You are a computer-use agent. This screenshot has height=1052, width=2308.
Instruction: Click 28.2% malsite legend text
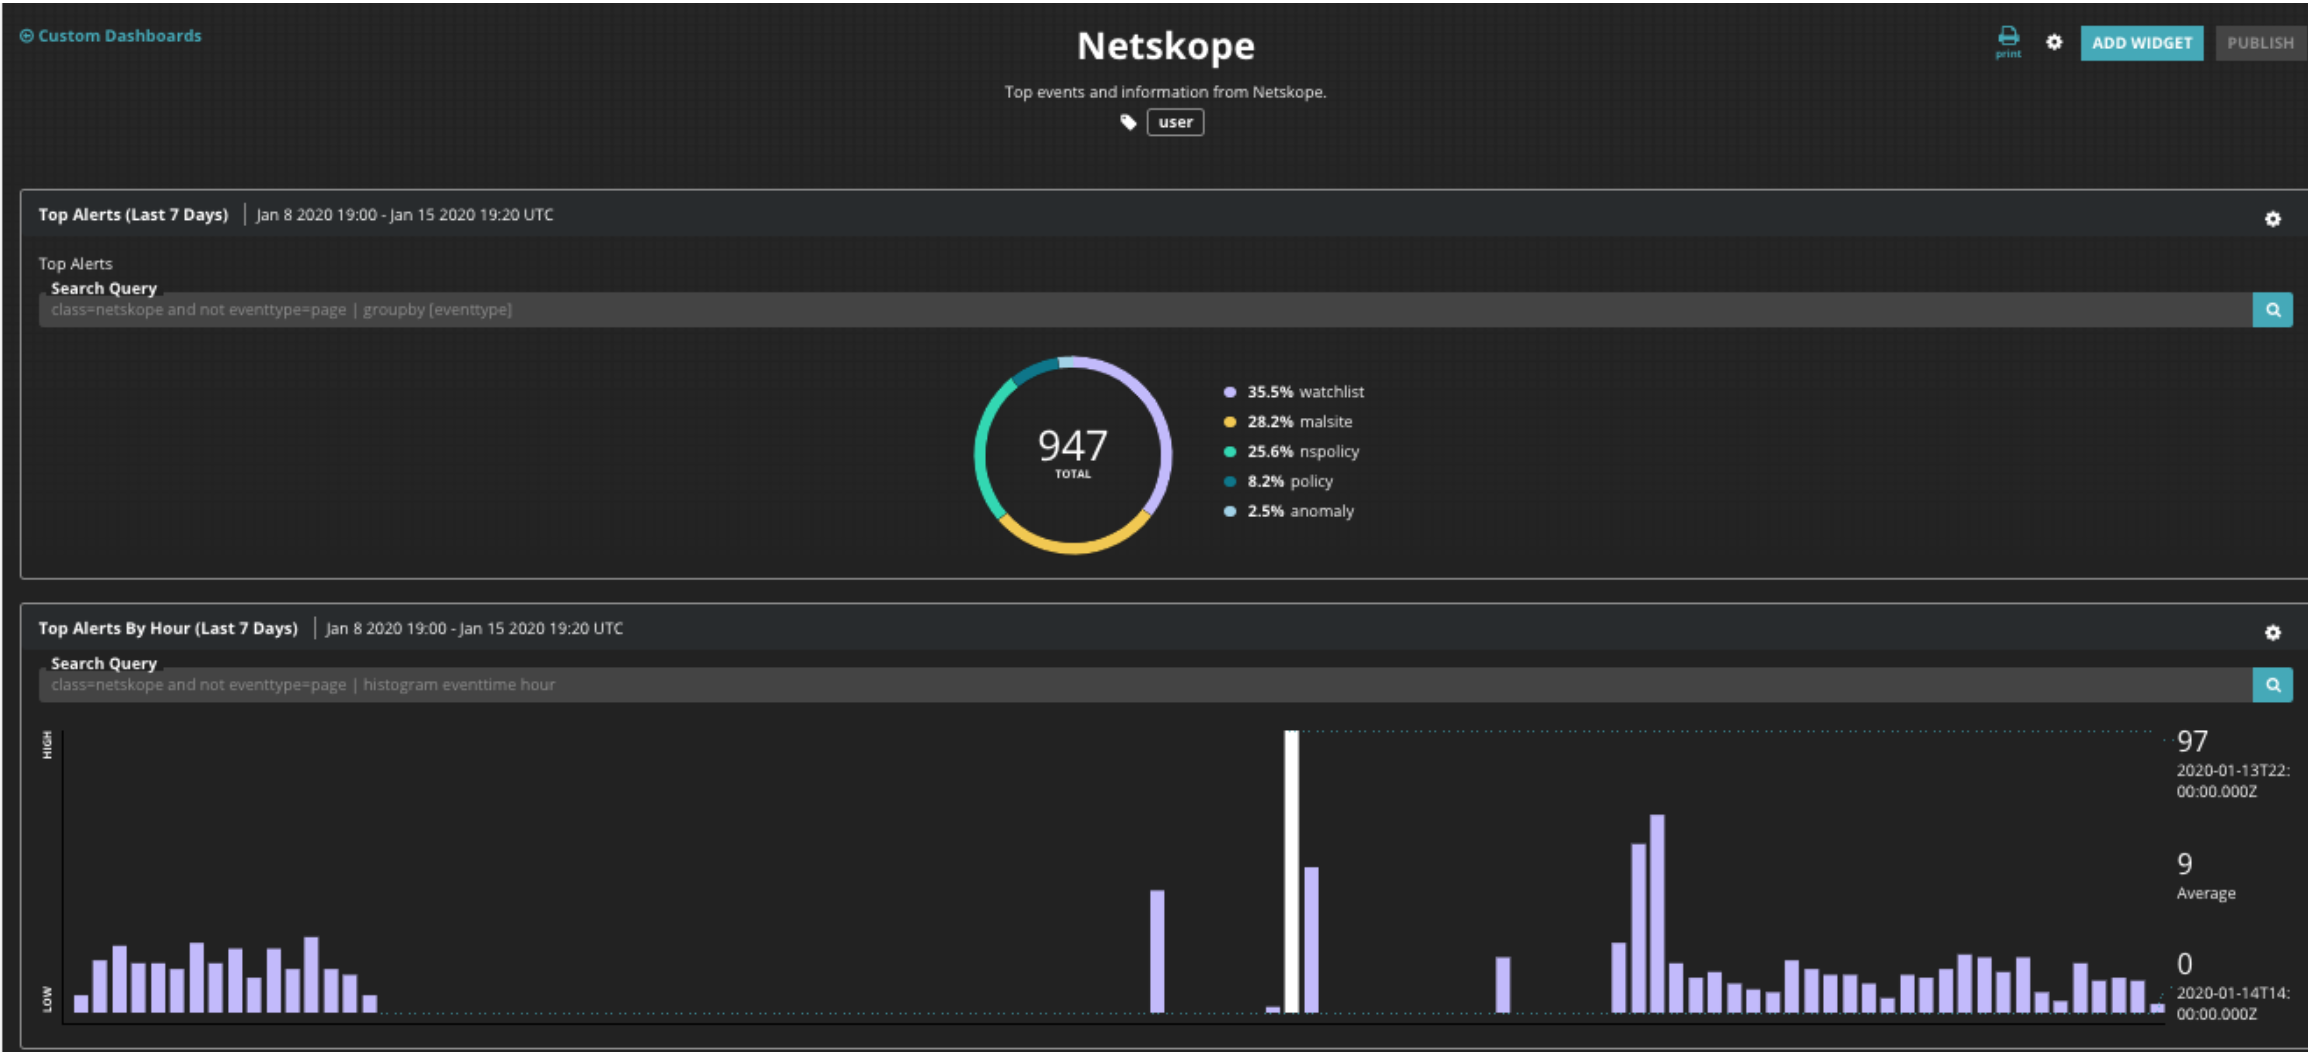point(1299,422)
